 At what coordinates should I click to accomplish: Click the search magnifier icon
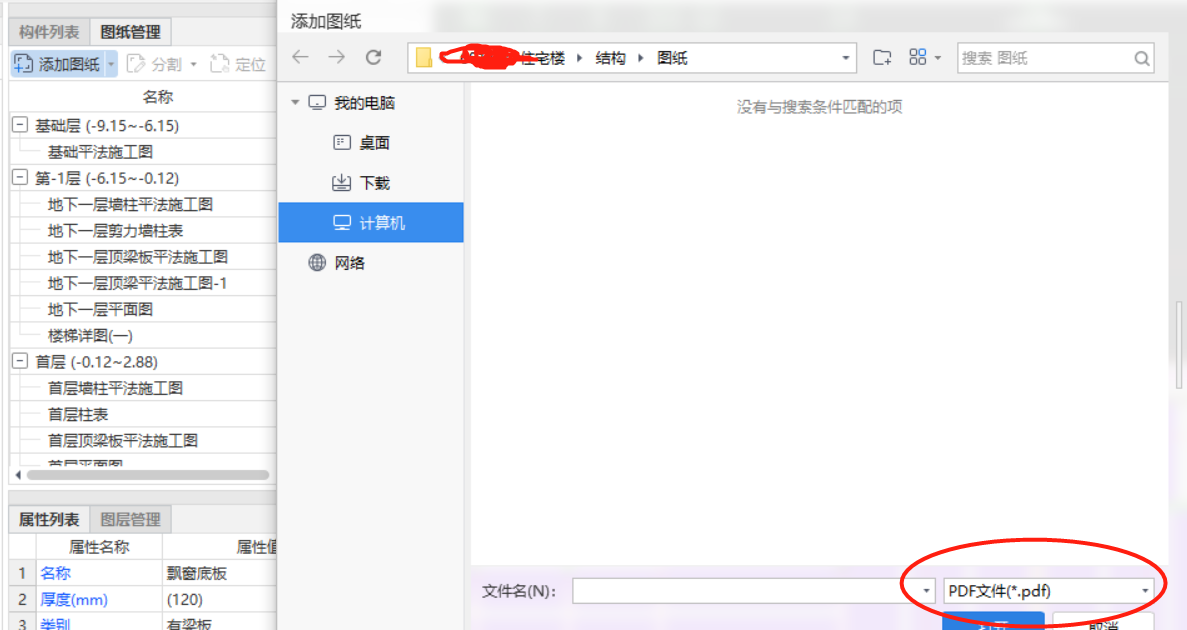[x=1142, y=58]
